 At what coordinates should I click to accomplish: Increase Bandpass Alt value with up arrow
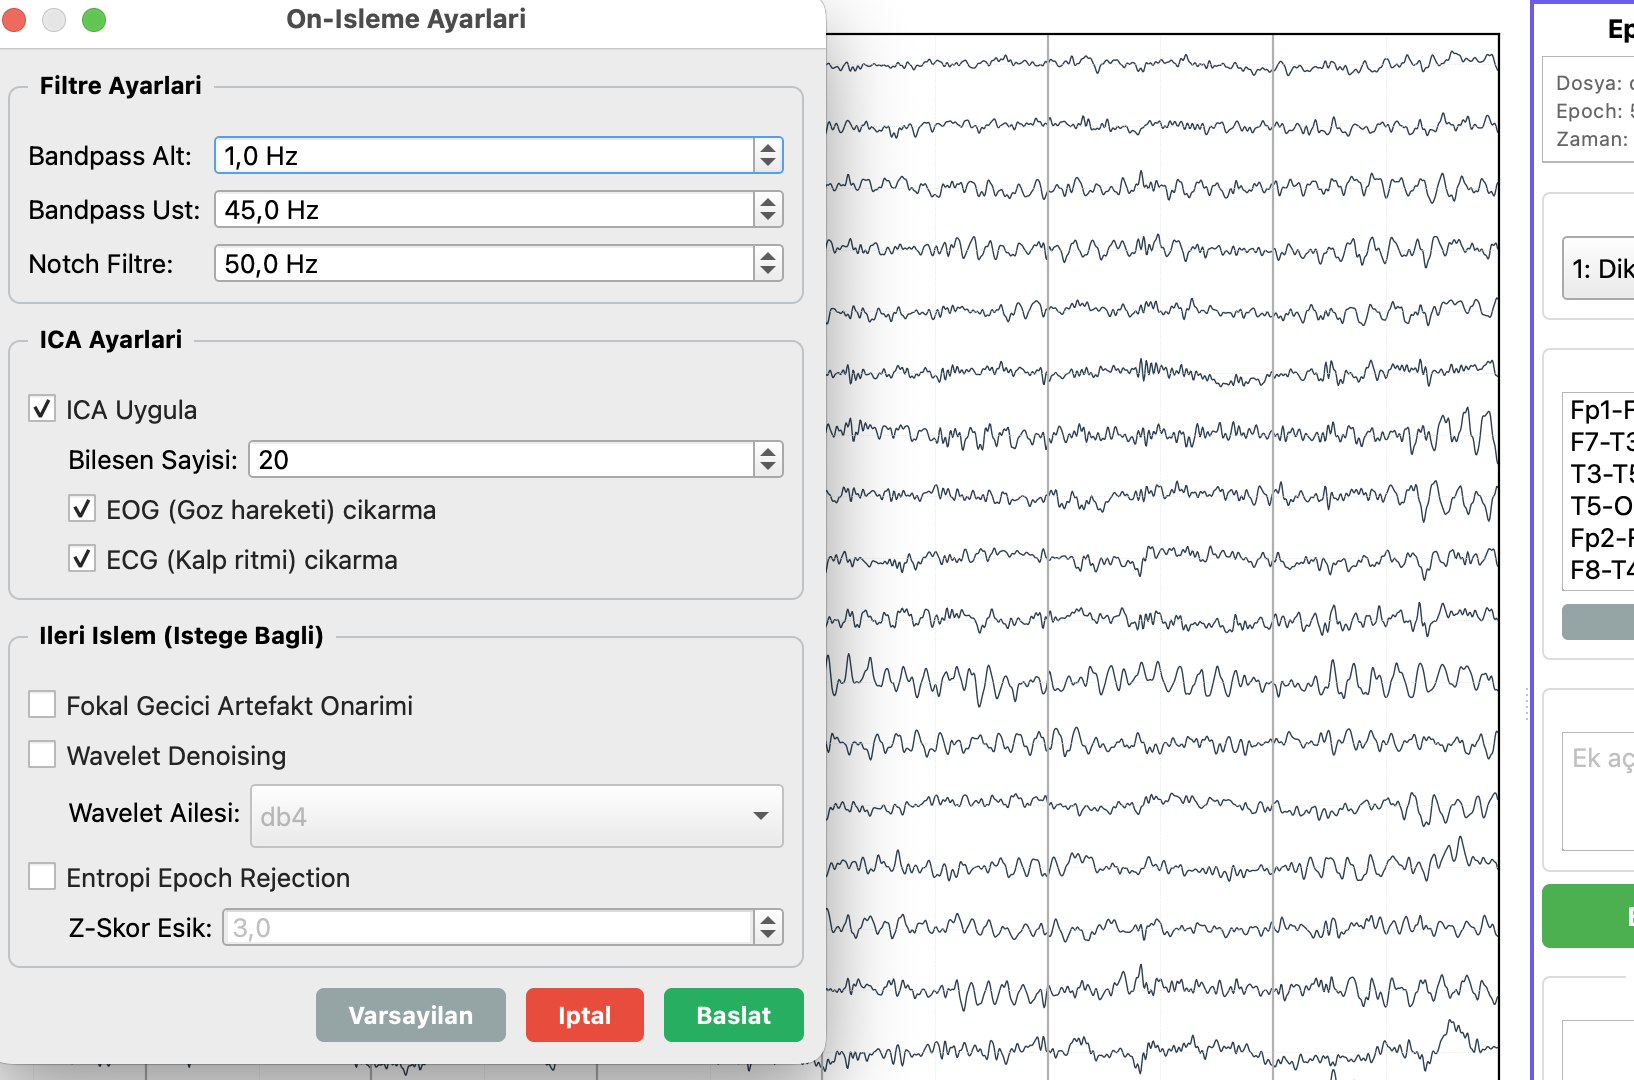coord(767,149)
